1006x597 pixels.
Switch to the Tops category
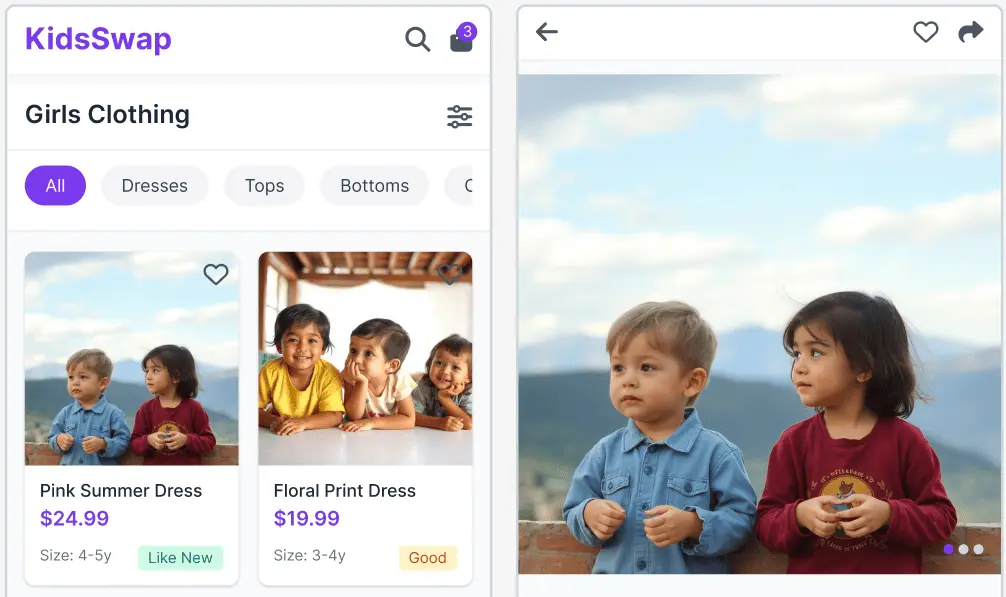[264, 186]
